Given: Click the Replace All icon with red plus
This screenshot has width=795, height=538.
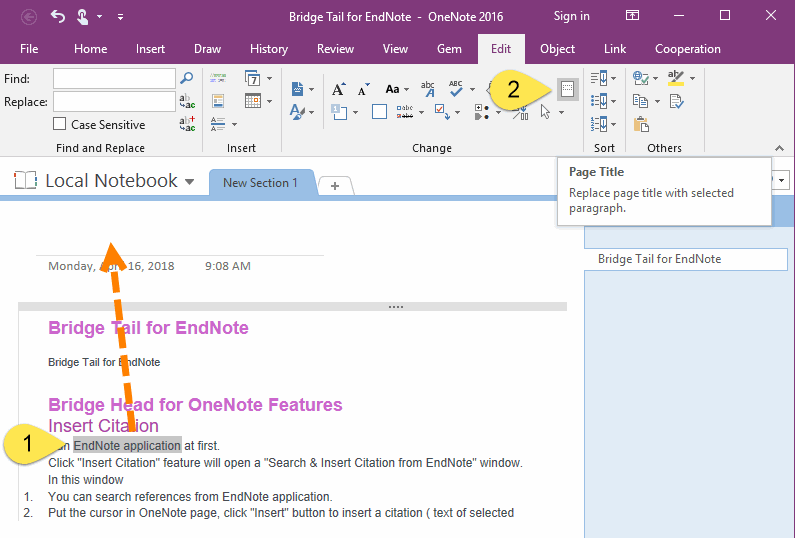Looking at the screenshot, I should 187,124.
